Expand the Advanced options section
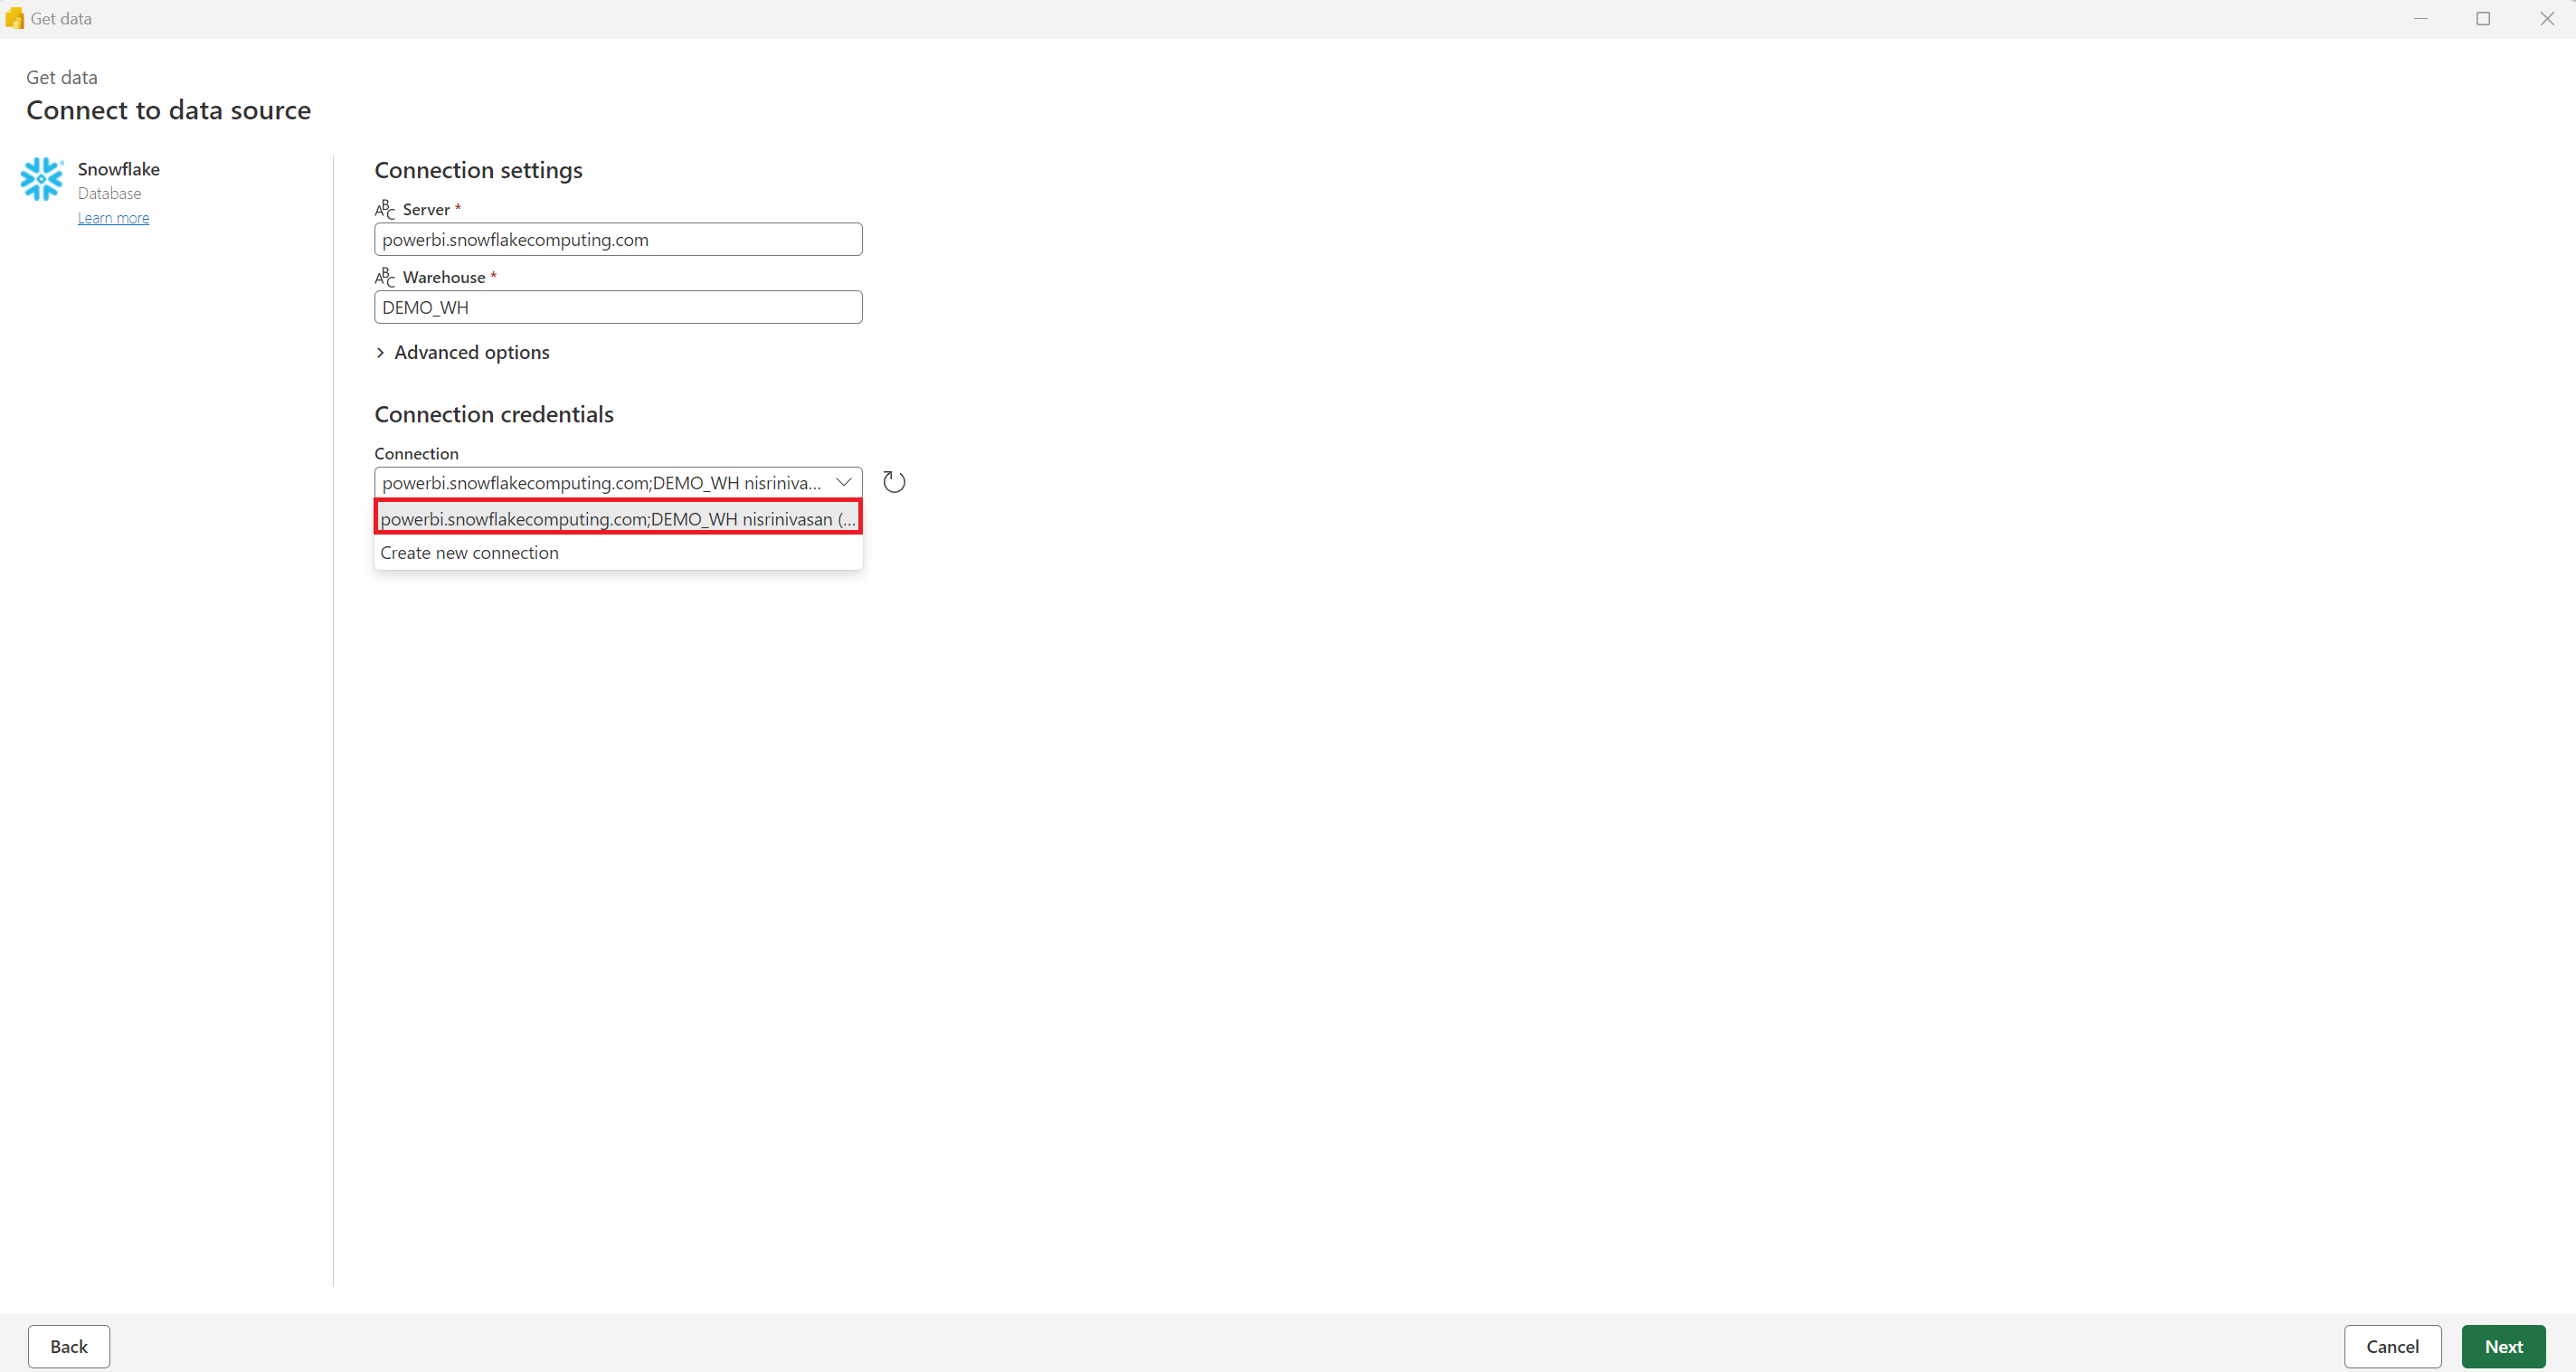 point(461,351)
